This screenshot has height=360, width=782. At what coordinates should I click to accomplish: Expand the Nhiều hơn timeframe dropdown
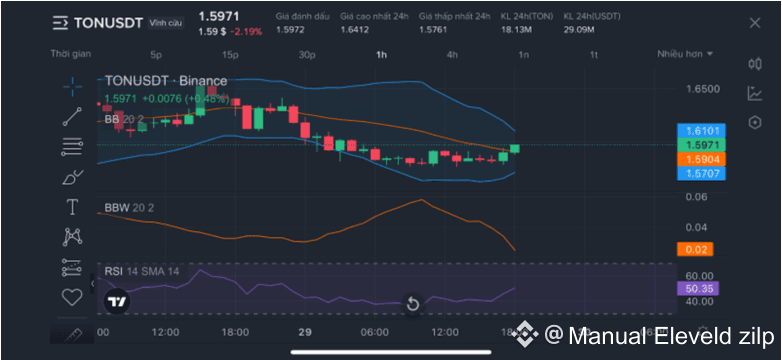[685, 54]
